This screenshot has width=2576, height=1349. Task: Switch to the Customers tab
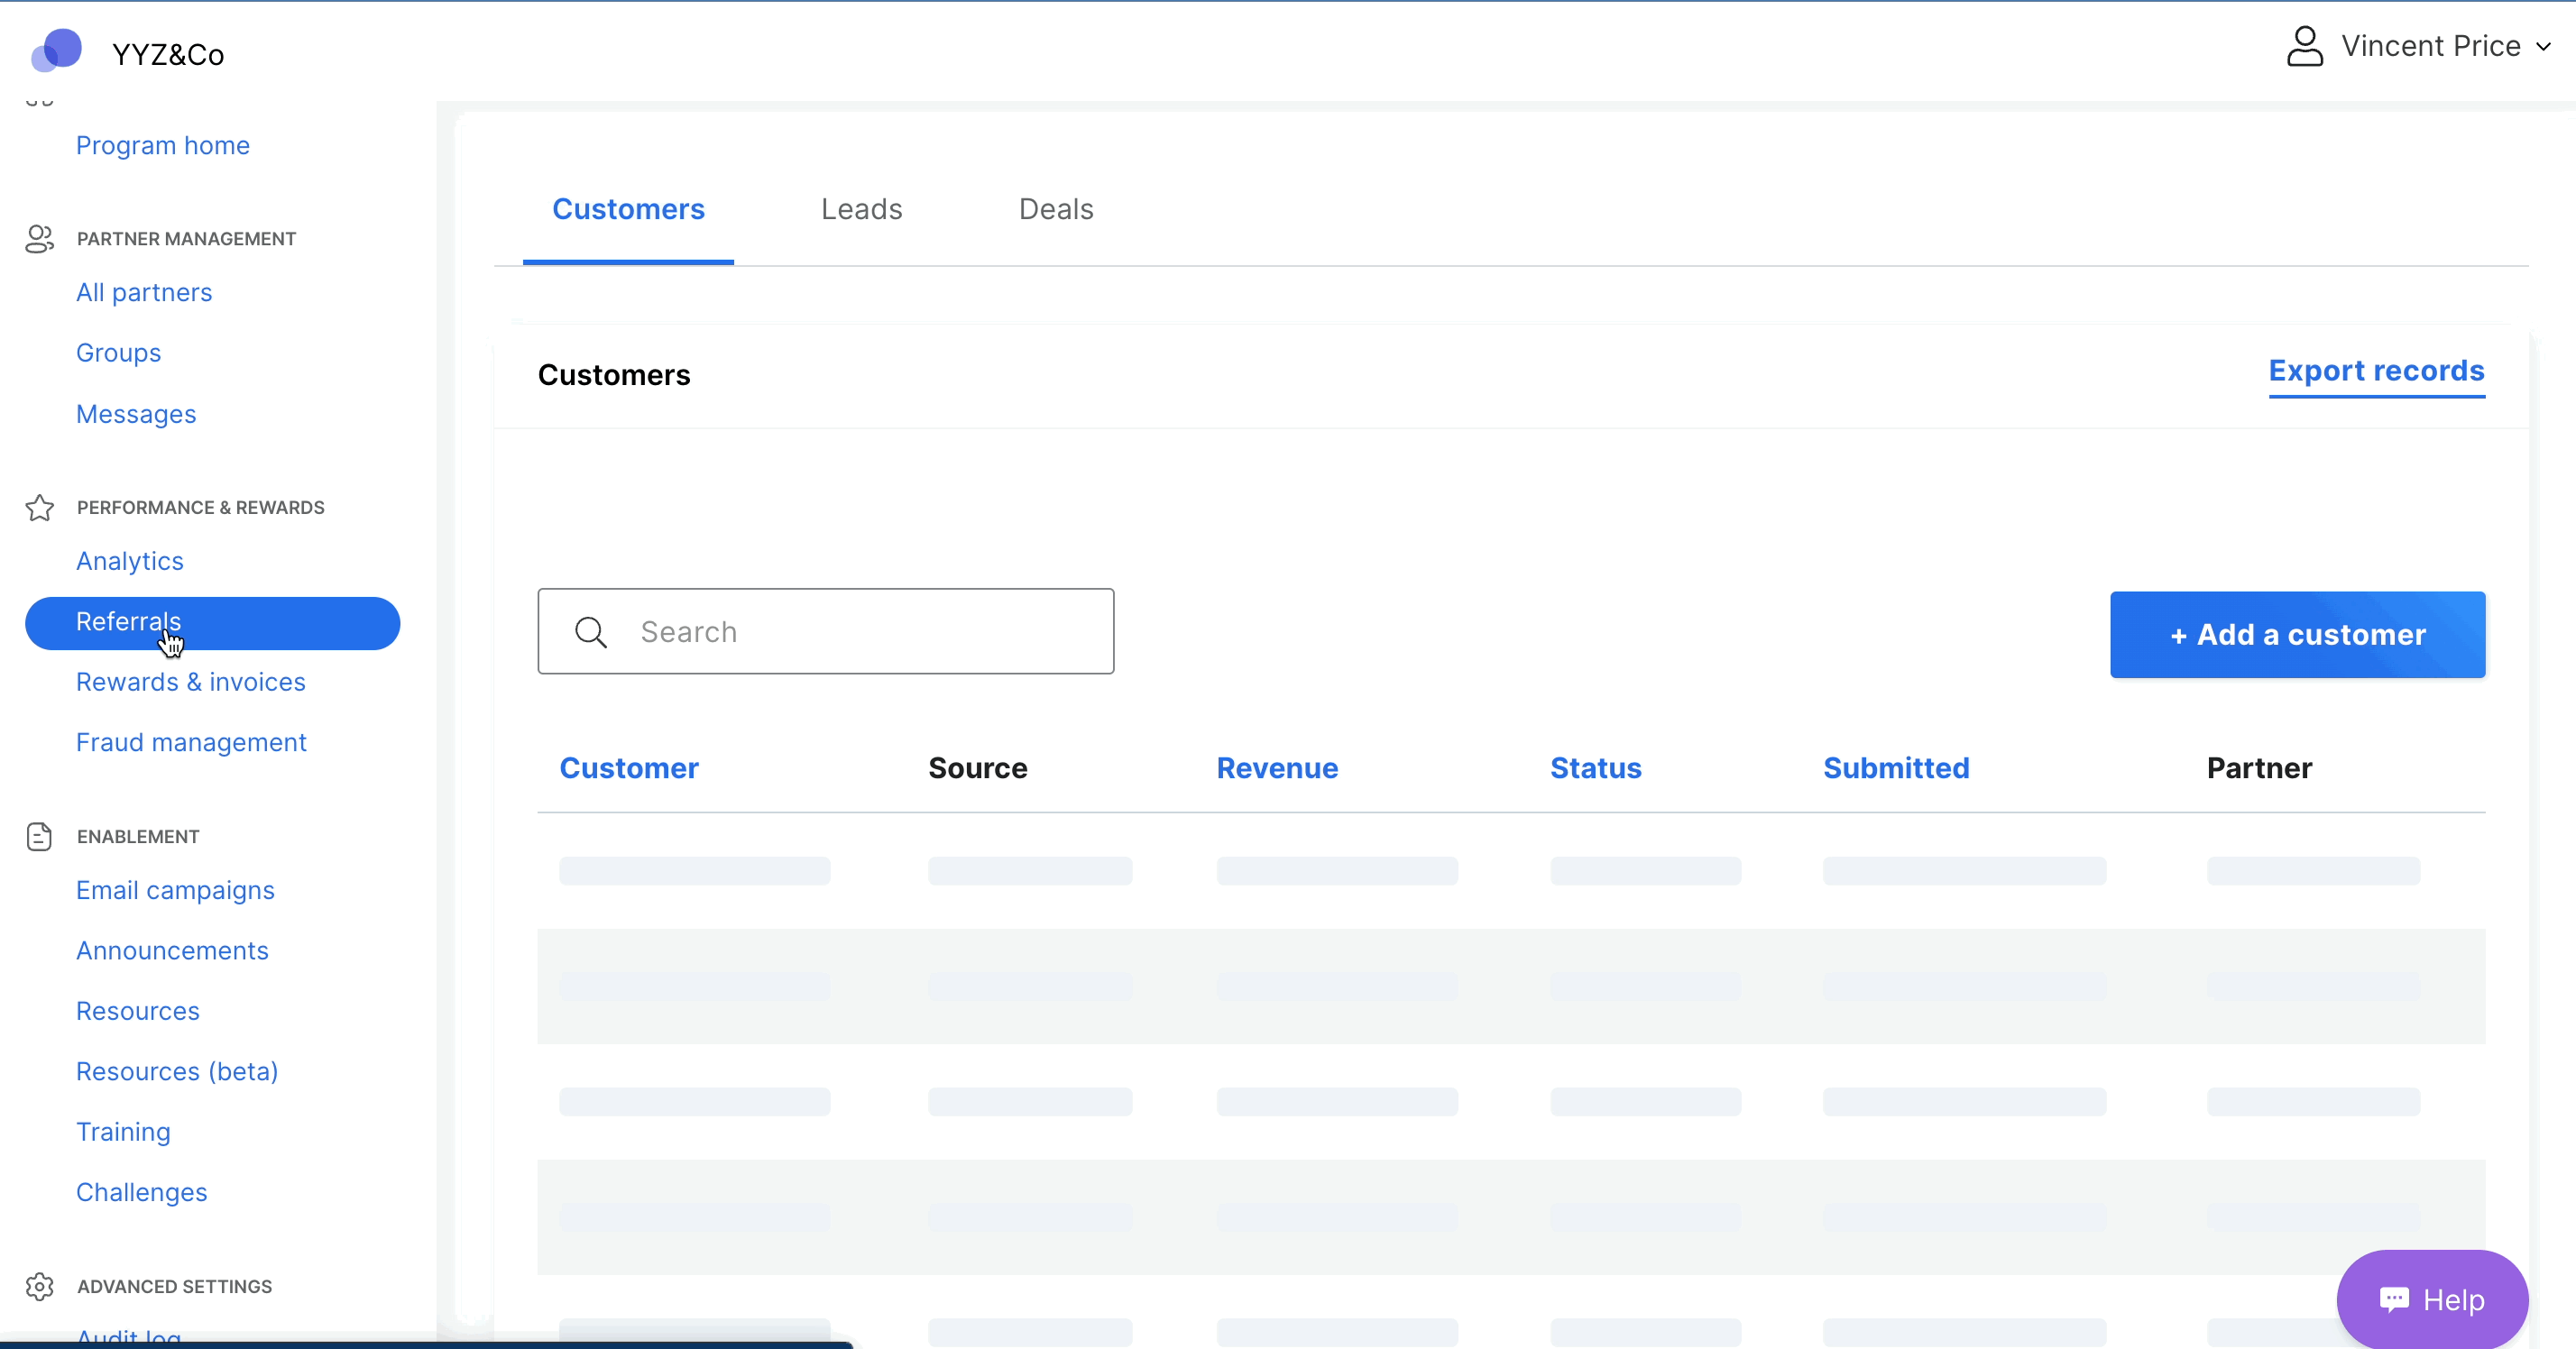click(628, 209)
